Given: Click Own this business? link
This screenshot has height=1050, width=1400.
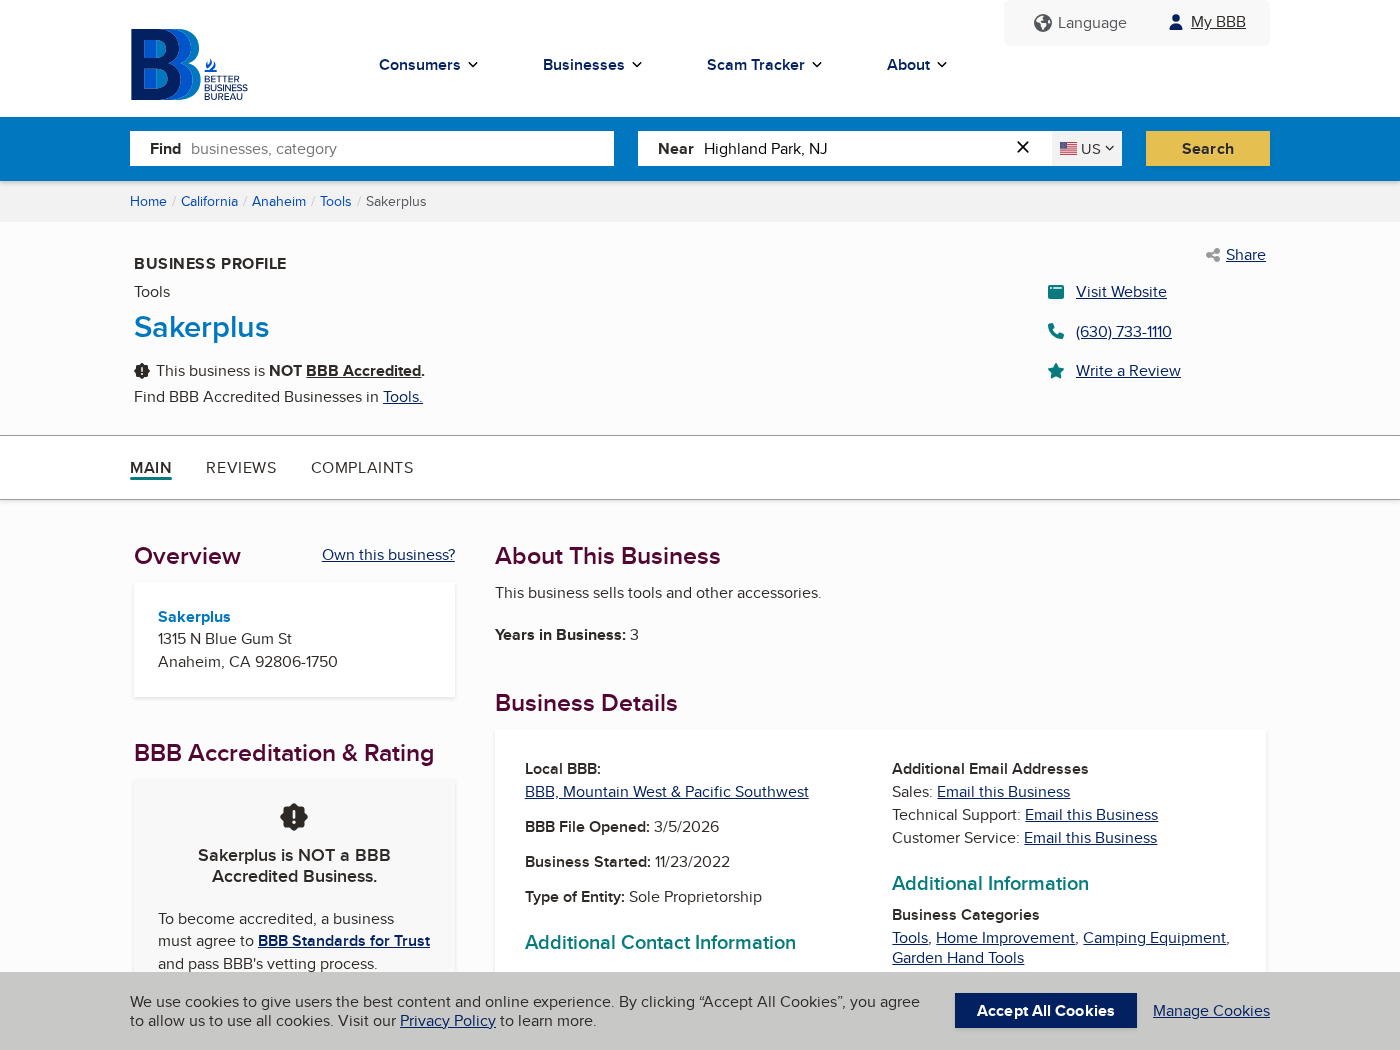Looking at the screenshot, I should tap(388, 555).
